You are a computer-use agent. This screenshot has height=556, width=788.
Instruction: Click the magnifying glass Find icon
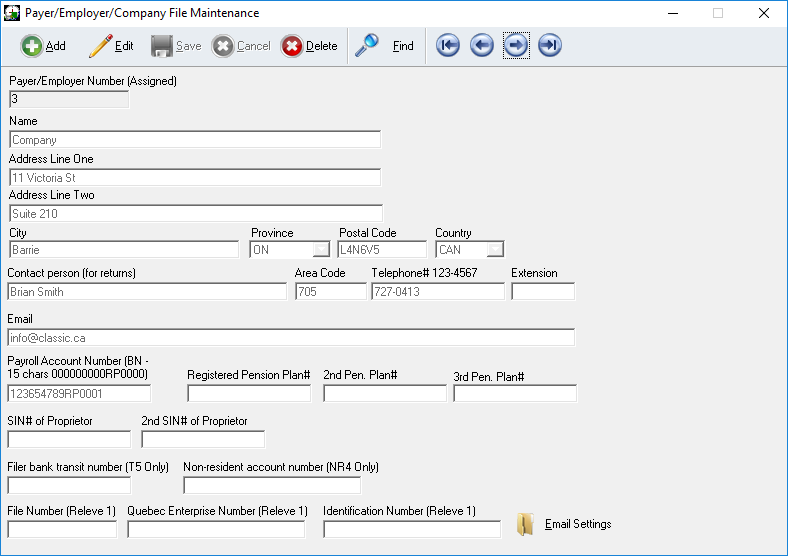[367, 46]
